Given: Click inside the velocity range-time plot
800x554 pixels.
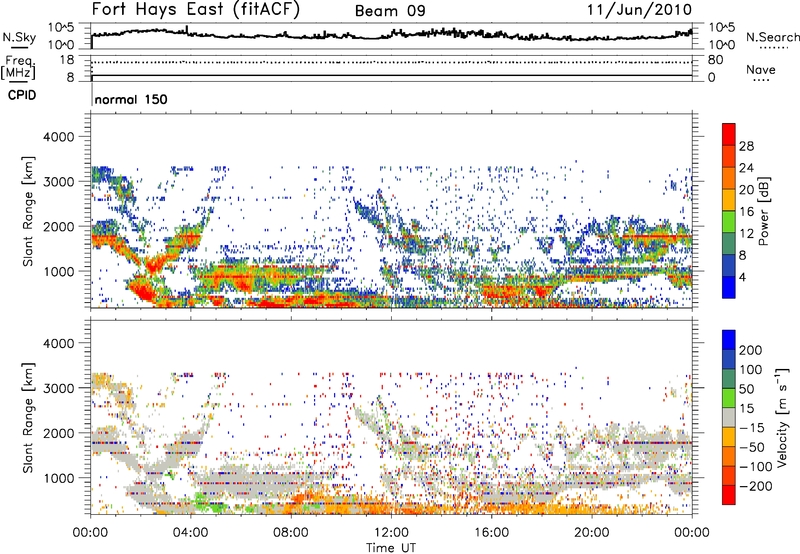Looking at the screenshot, I should click(x=391, y=417).
